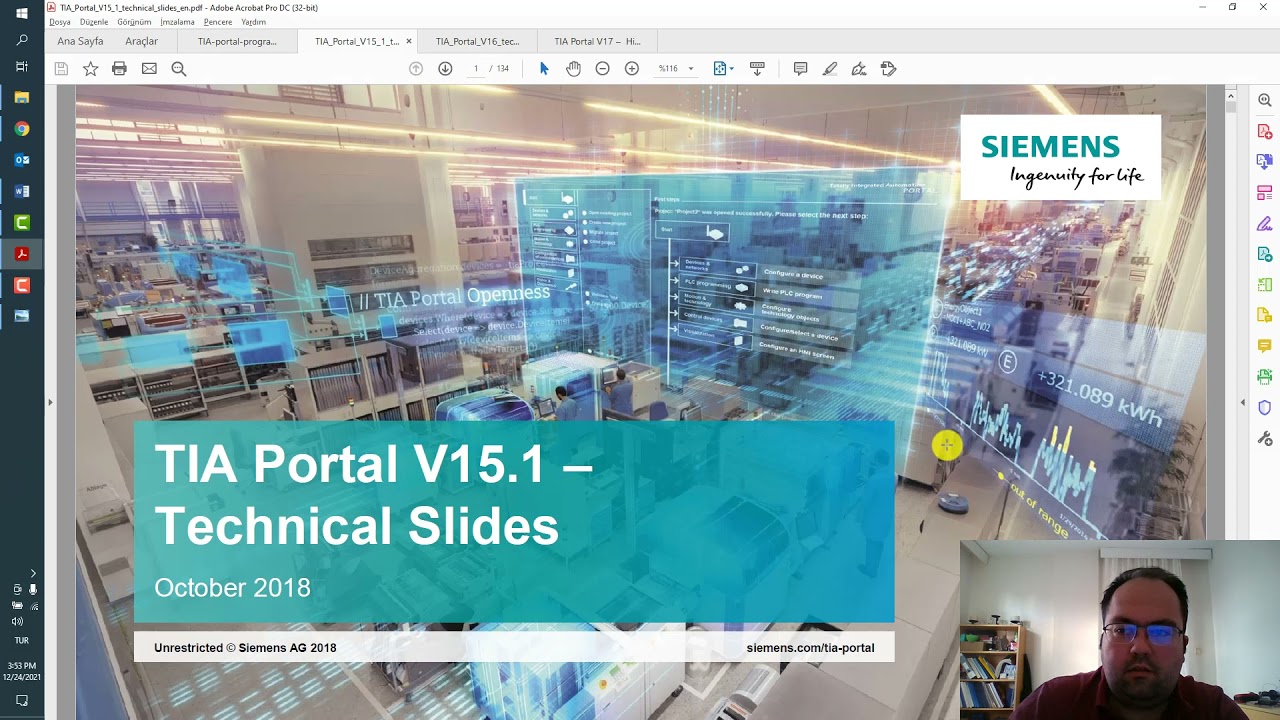Open the Find text magnifier icon
The width and height of the screenshot is (1280, 720).
click(179, 69)
